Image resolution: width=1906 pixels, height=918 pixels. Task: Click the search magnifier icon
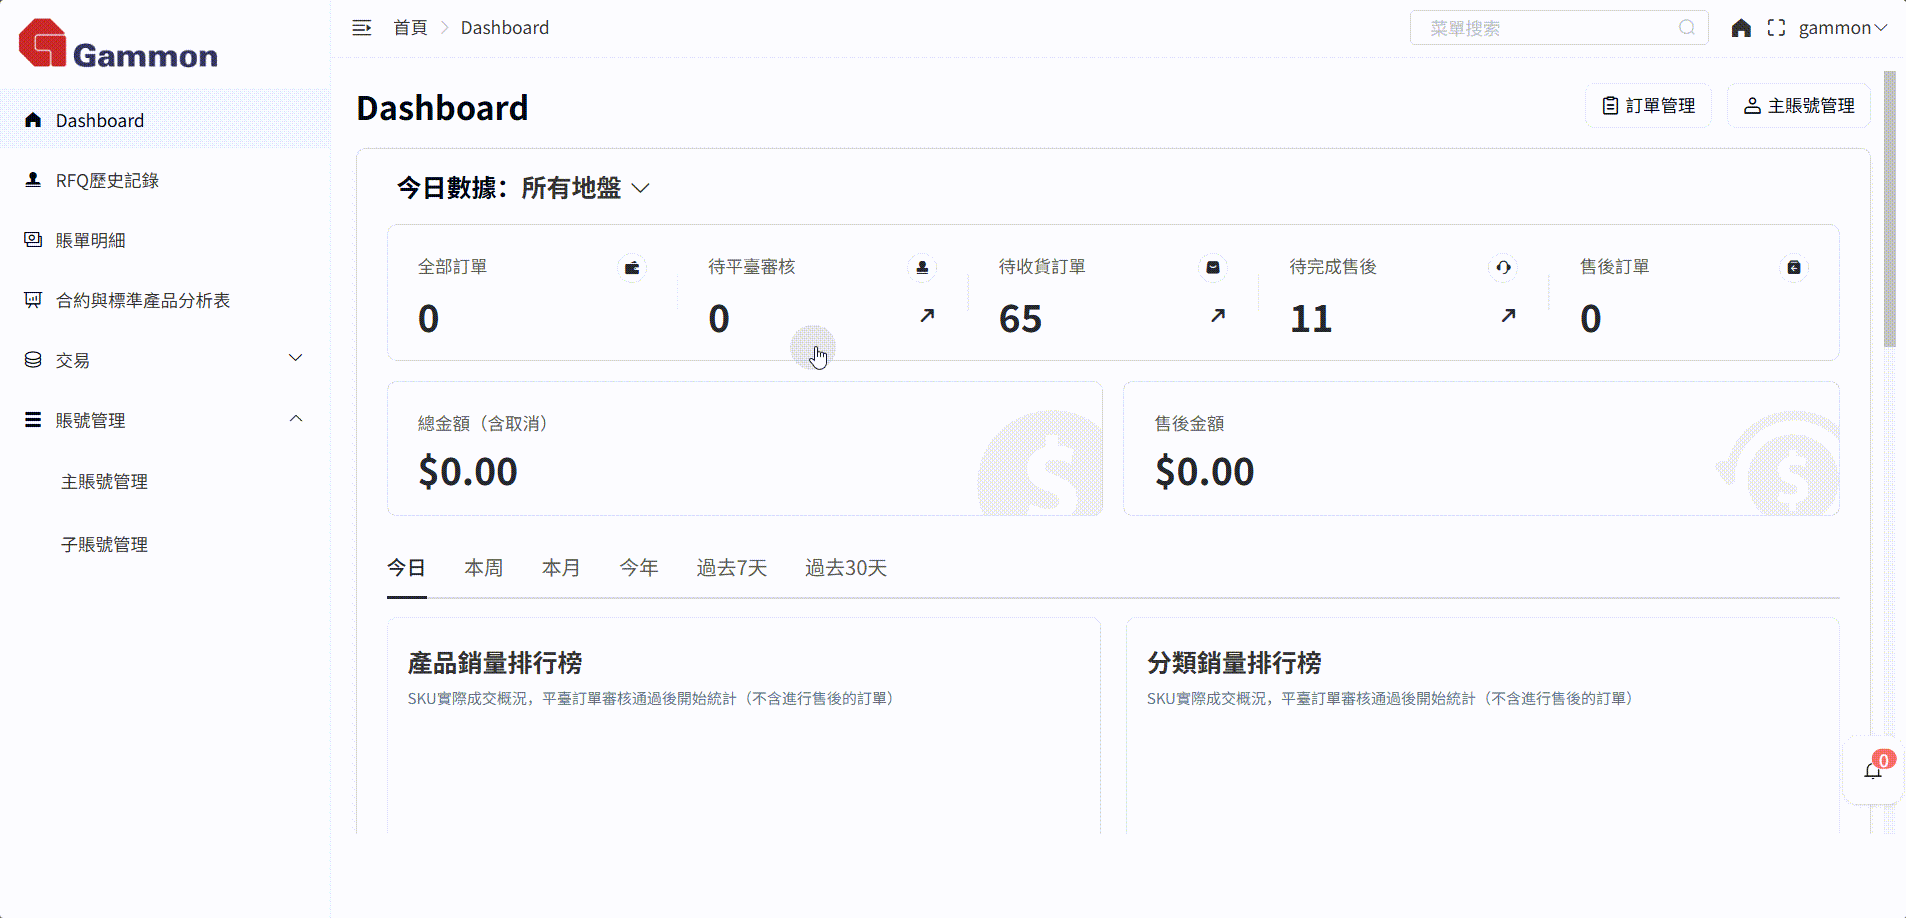coord(1687,28)
